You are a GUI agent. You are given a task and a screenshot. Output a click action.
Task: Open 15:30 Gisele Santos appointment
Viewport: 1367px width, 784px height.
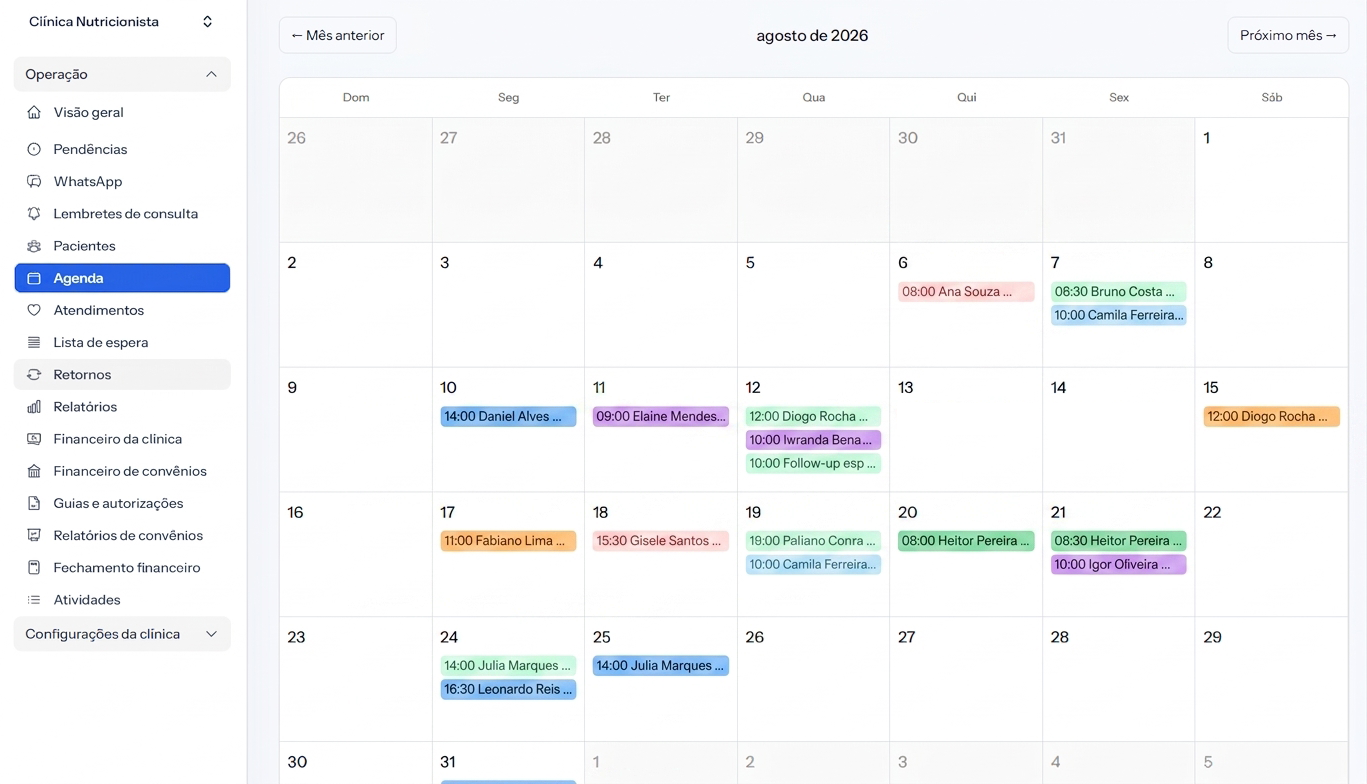[661, 541]
